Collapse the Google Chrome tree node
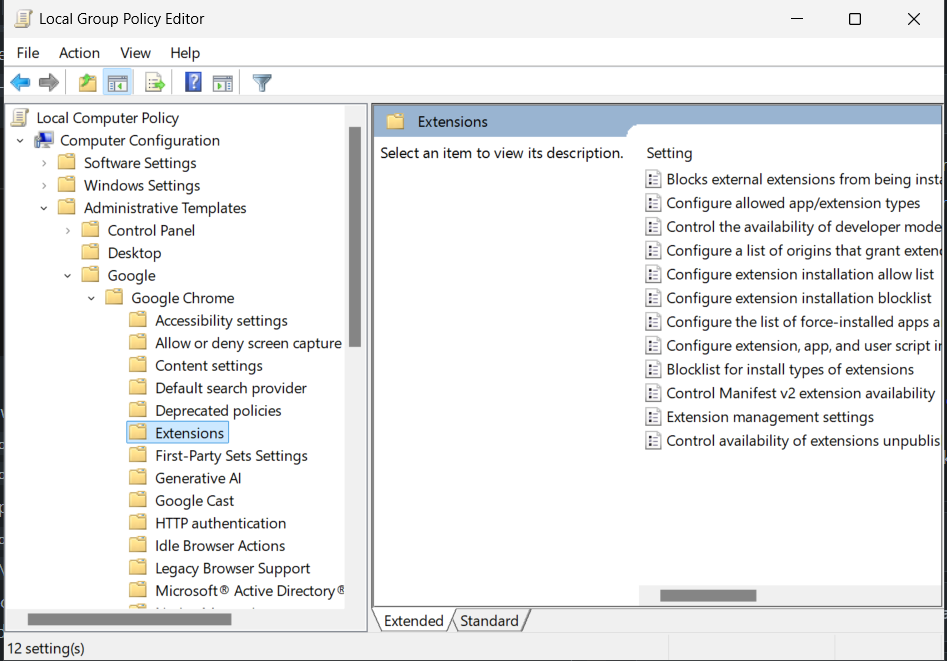Viewport: 947px width, 661px height. pos(92,298)
